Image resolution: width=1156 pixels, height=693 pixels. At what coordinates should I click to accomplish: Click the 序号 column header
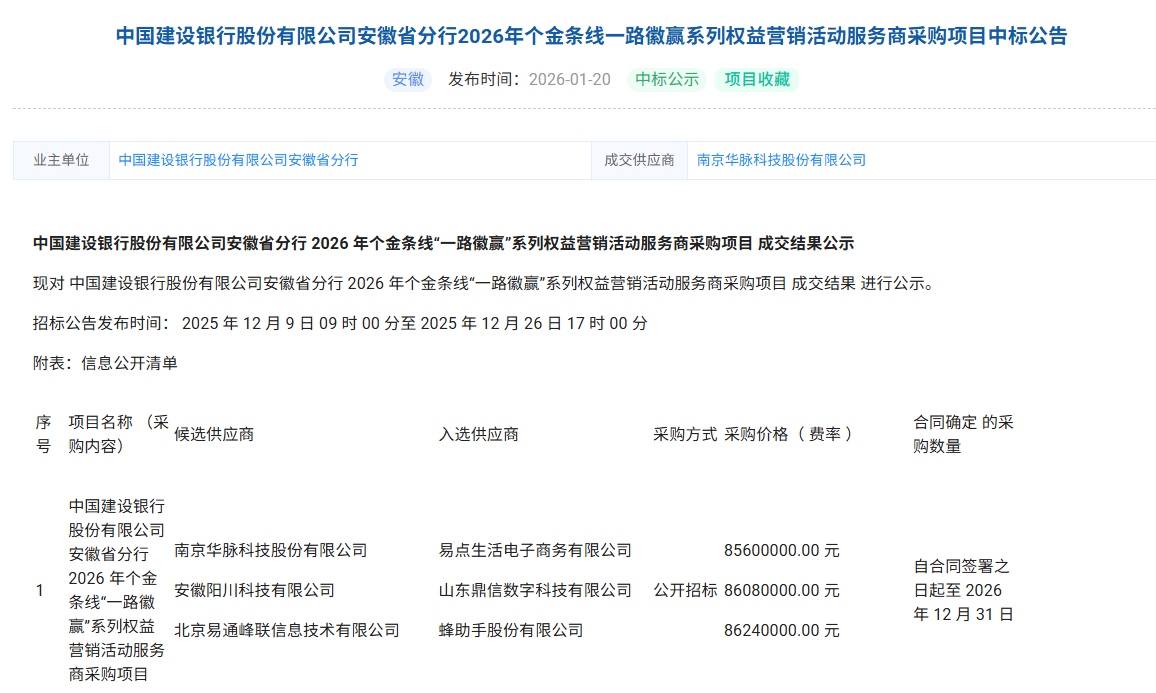tap(43, 434)
